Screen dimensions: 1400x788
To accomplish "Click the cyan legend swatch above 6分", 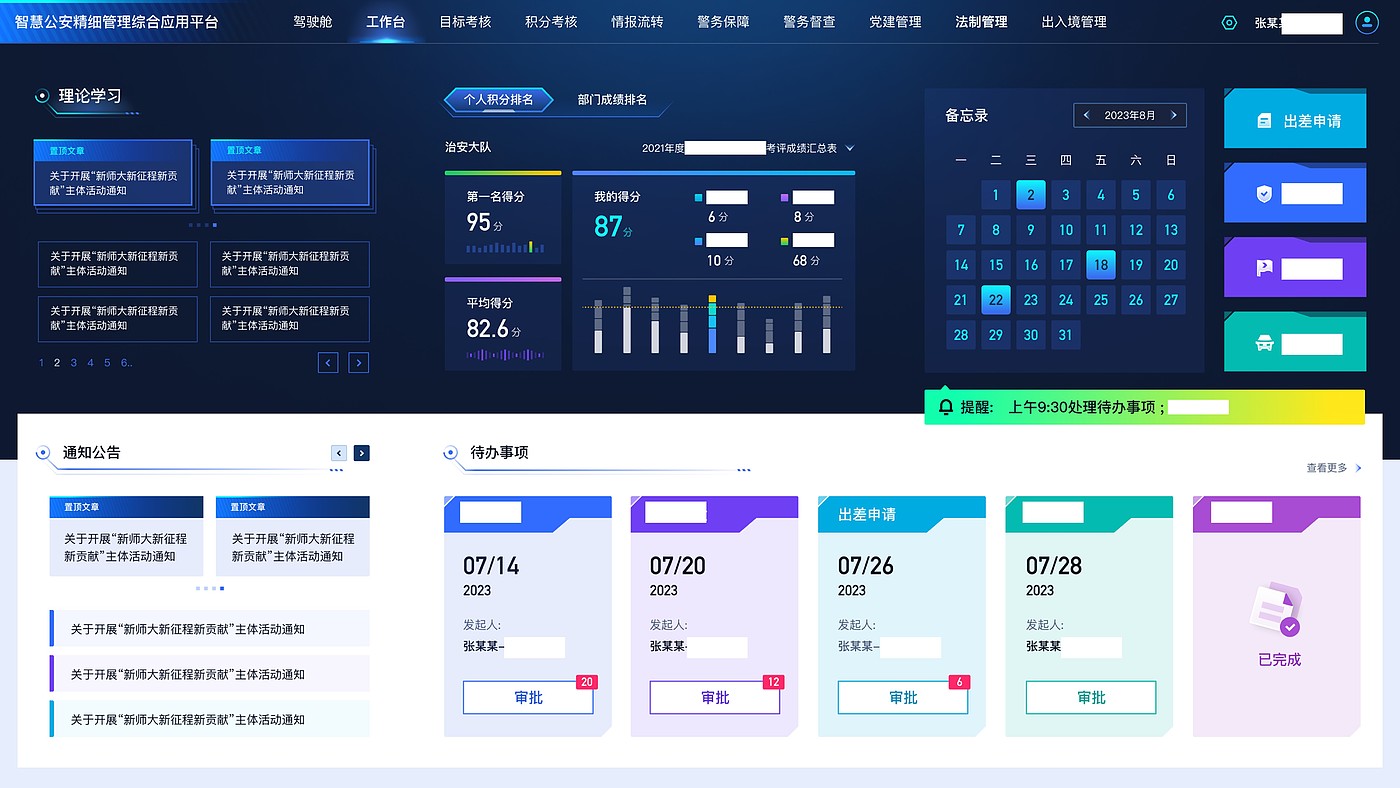I will pyautogui.click(x=699, y=198).
